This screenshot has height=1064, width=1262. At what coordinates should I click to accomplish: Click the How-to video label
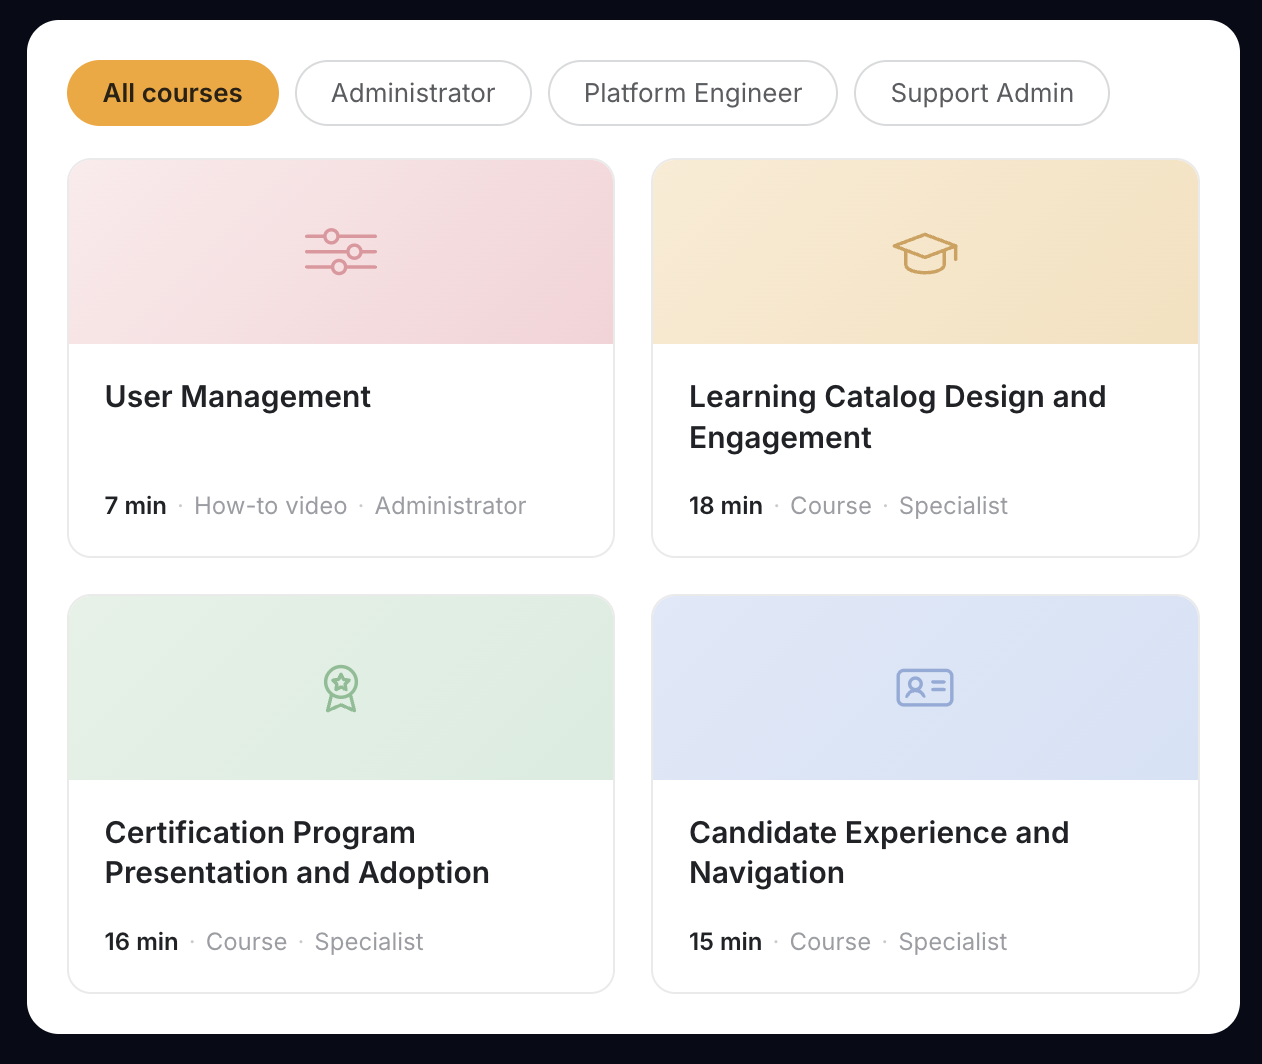click(271, 506)
